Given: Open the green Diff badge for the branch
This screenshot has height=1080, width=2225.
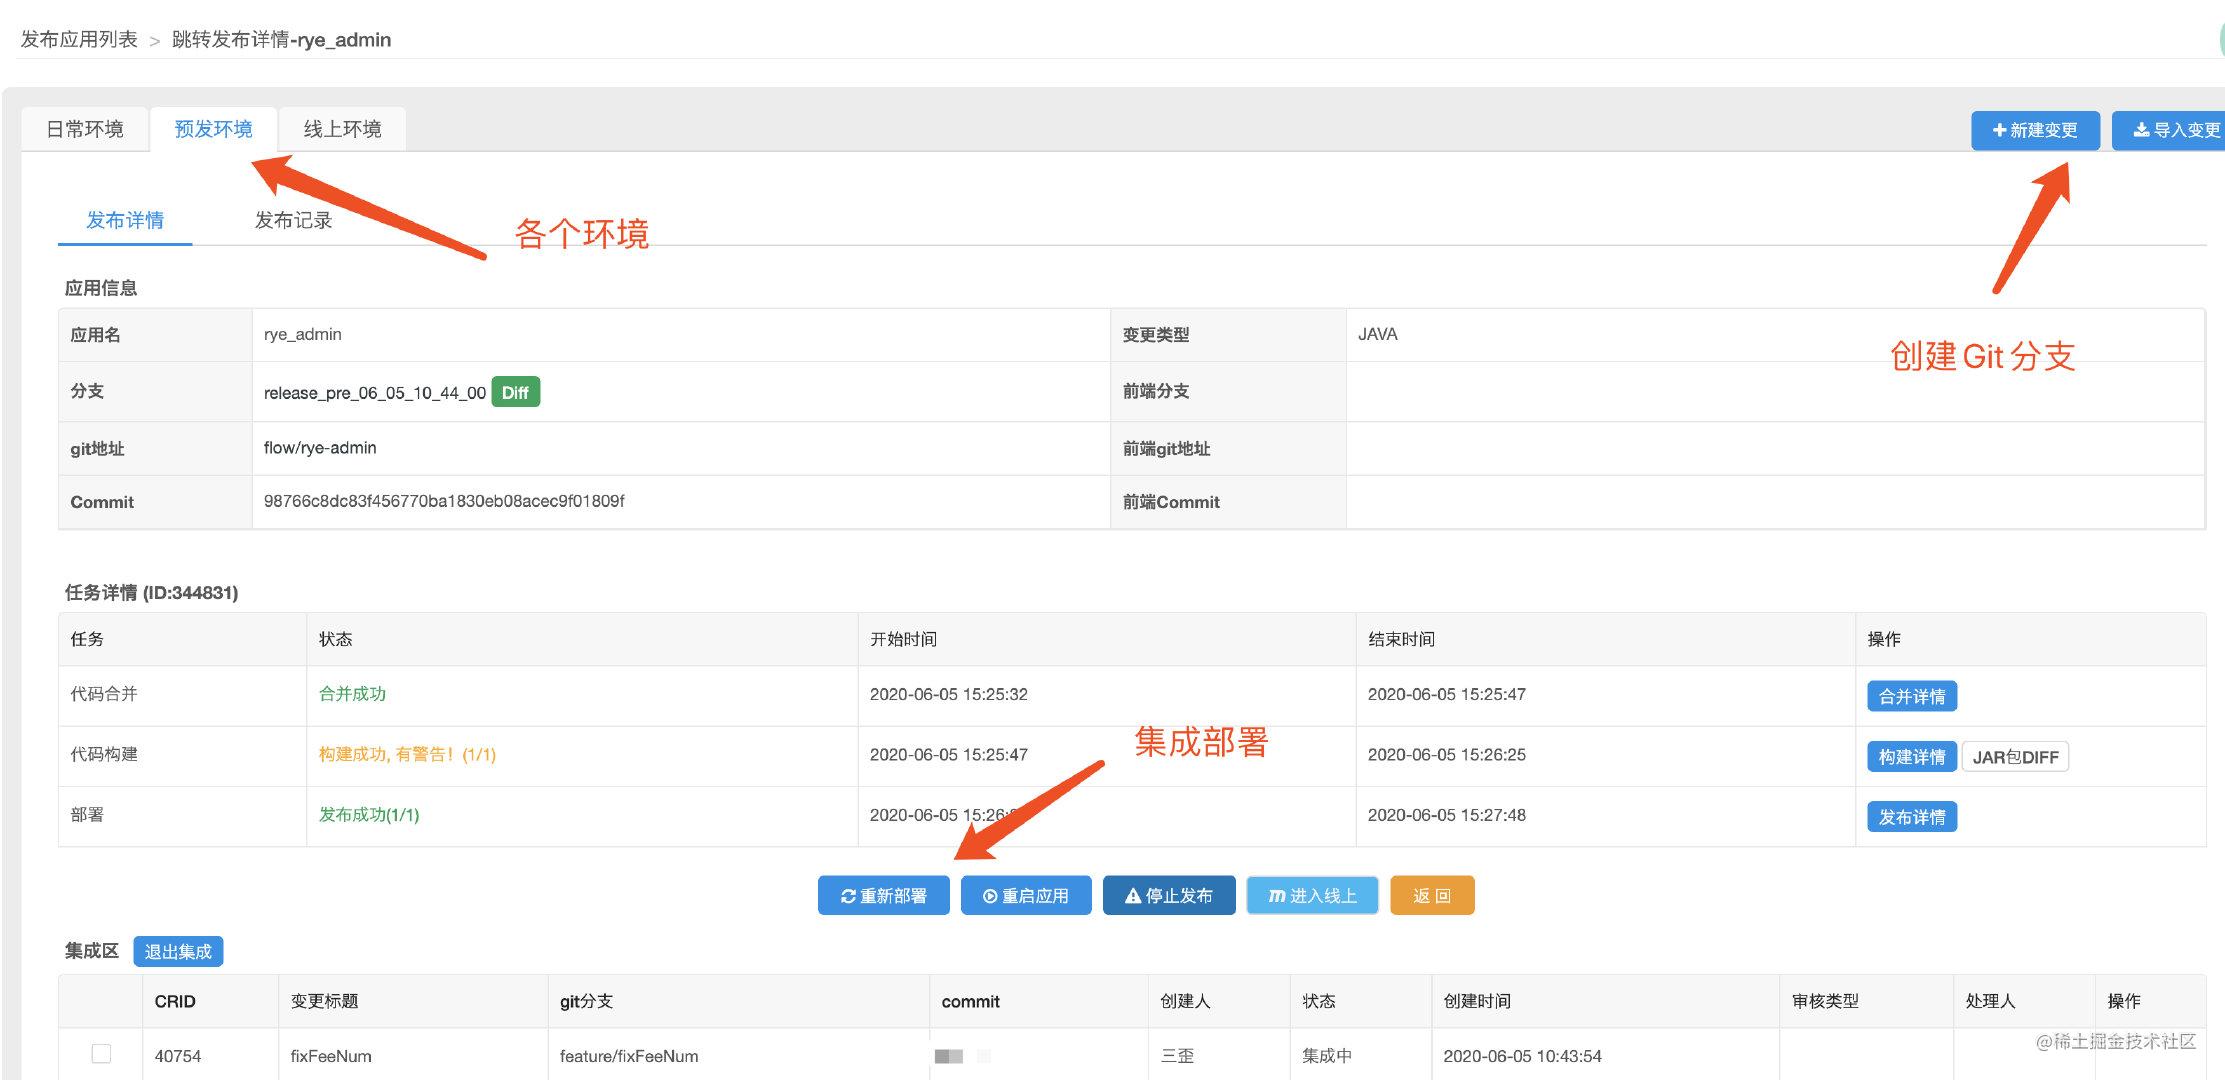Looking at the screenshot, I should (x=515, y=392).
